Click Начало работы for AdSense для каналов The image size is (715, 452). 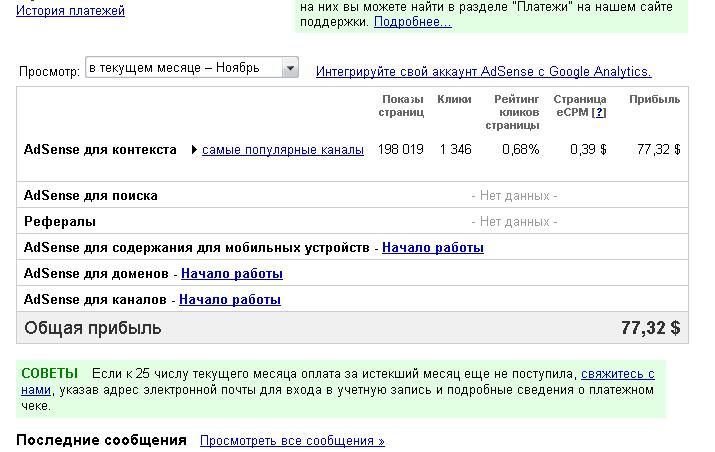[x=229, y=299]
